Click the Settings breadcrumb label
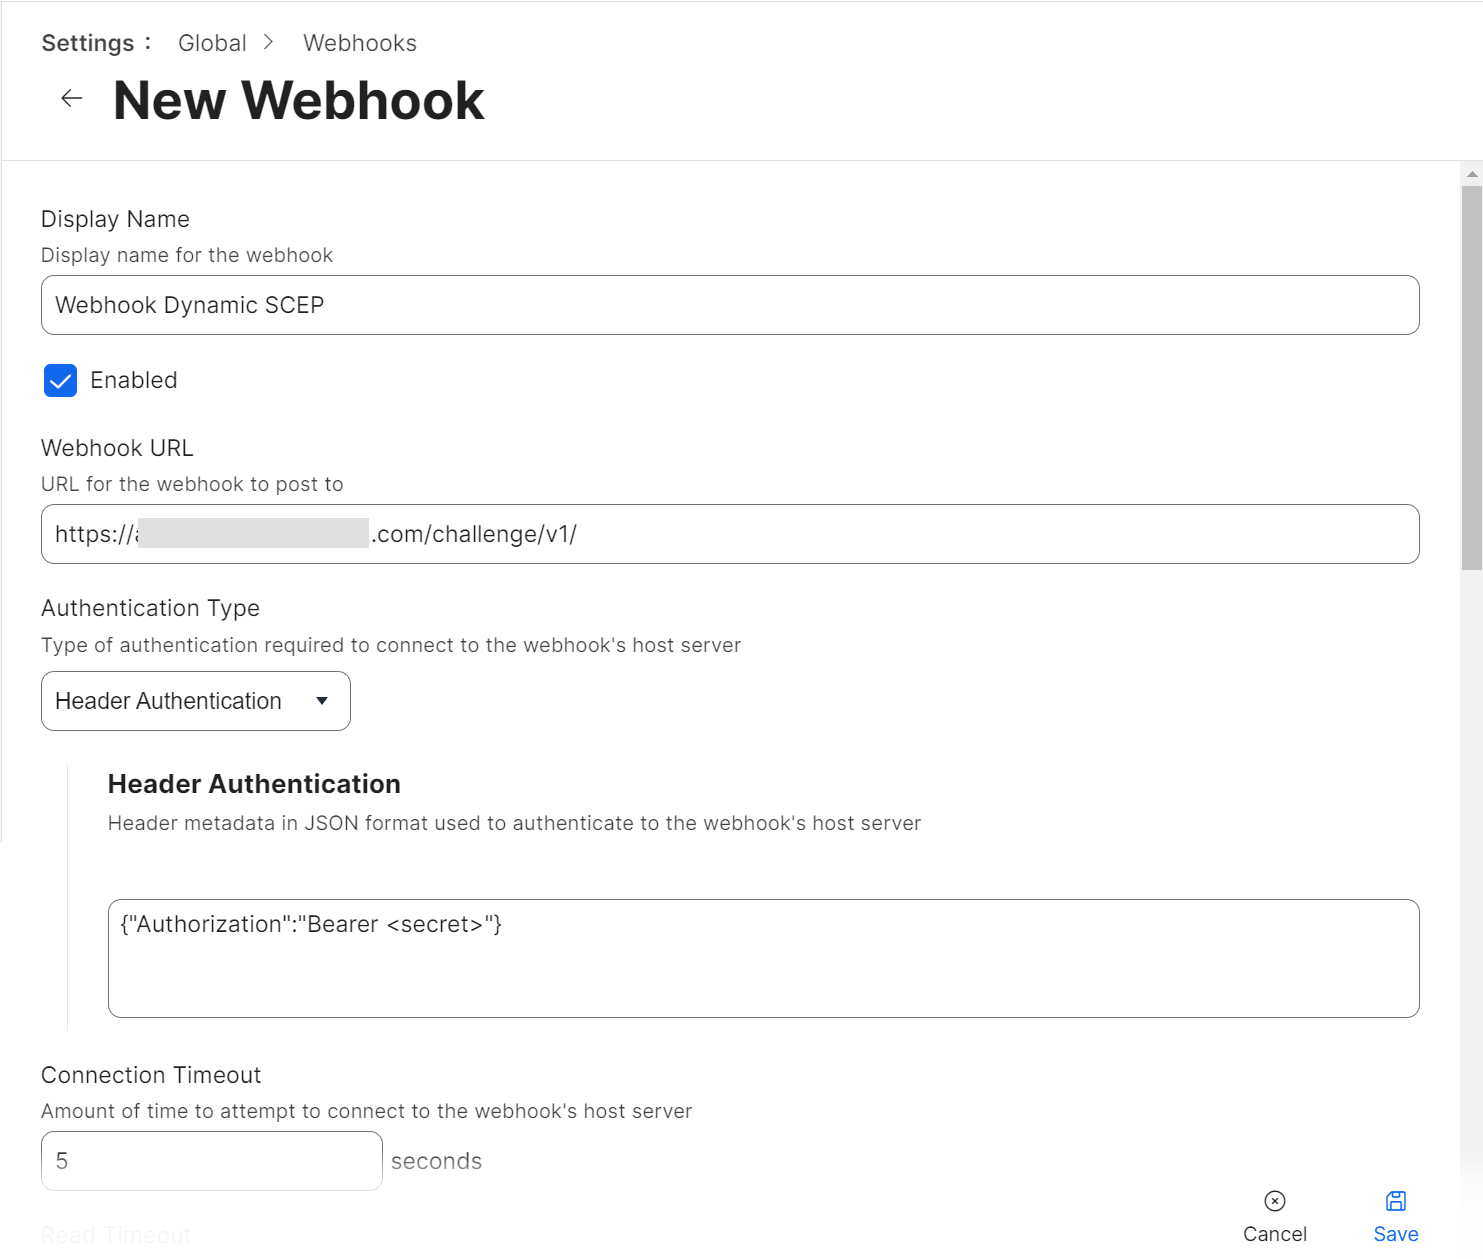Screen dimensions: 1483x1259 88,43
